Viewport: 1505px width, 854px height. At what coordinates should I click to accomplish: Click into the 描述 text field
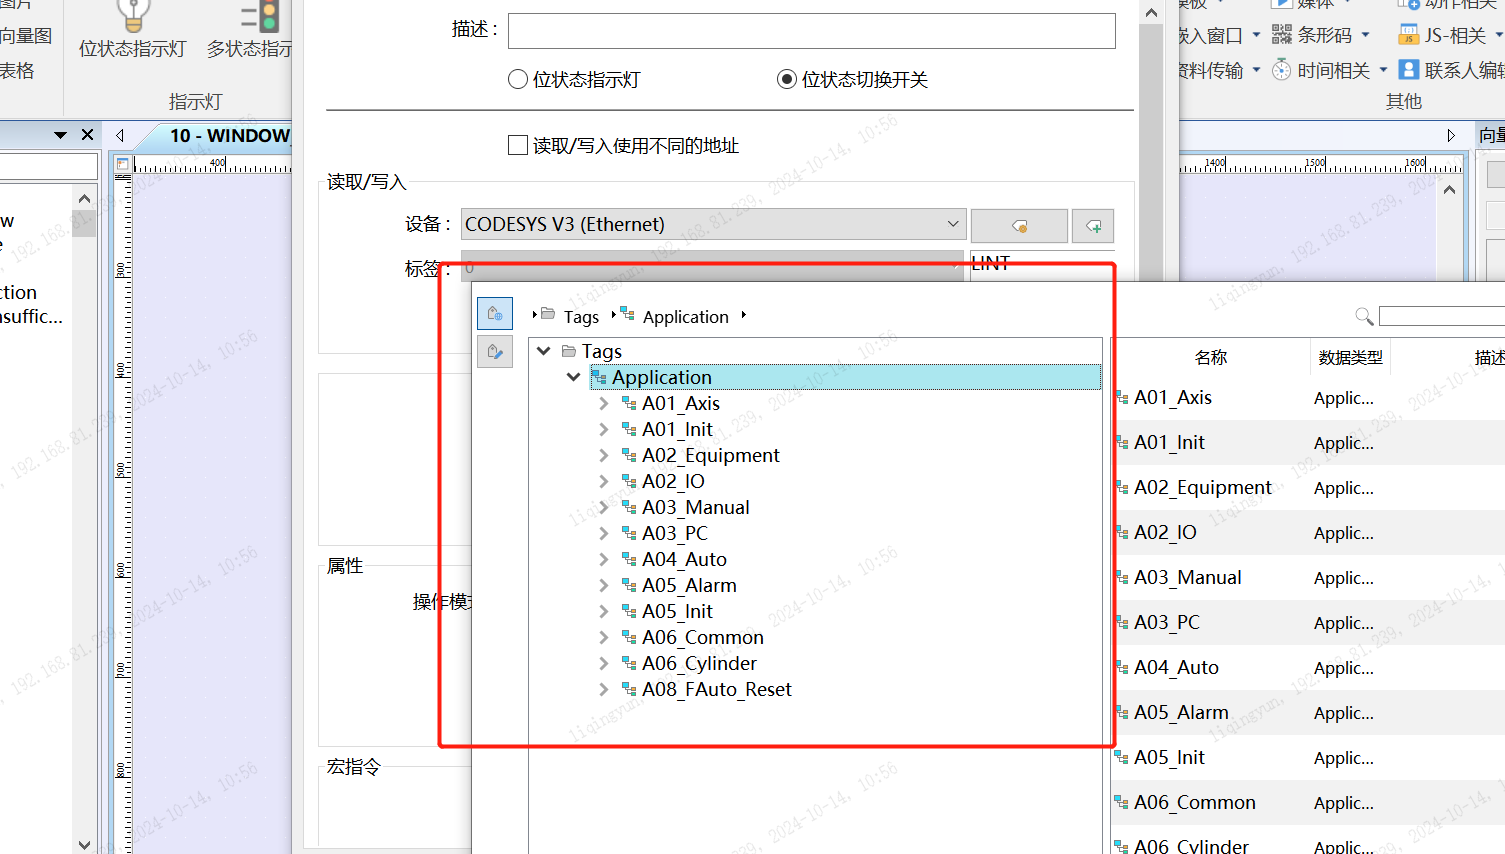tap(811, 31)
